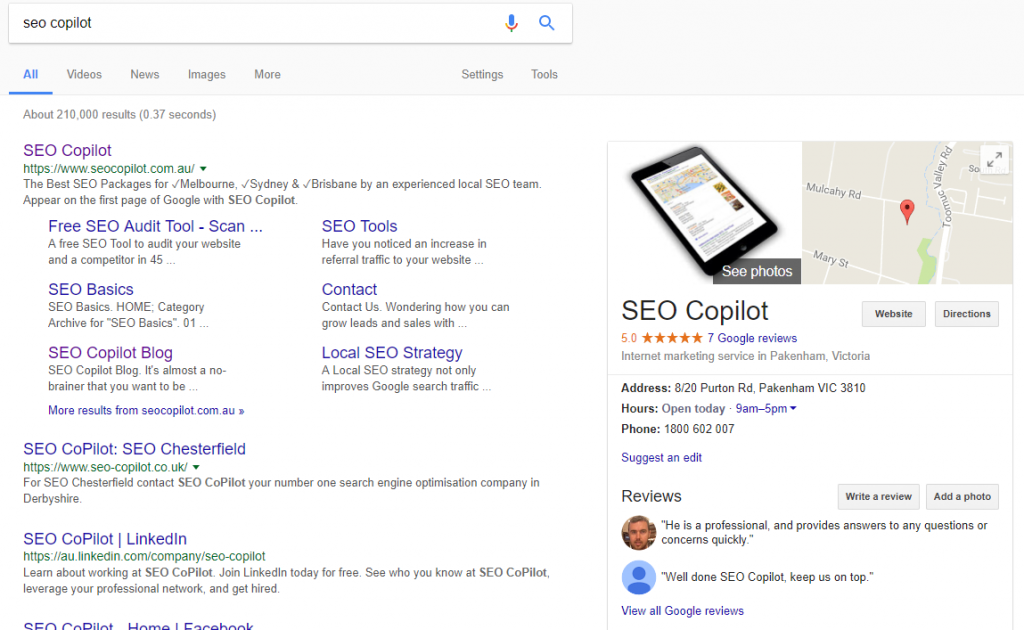Open the SEO Tools sitelink
Viewport: 1024px width, 630px height.
click(x=359, y=226)
